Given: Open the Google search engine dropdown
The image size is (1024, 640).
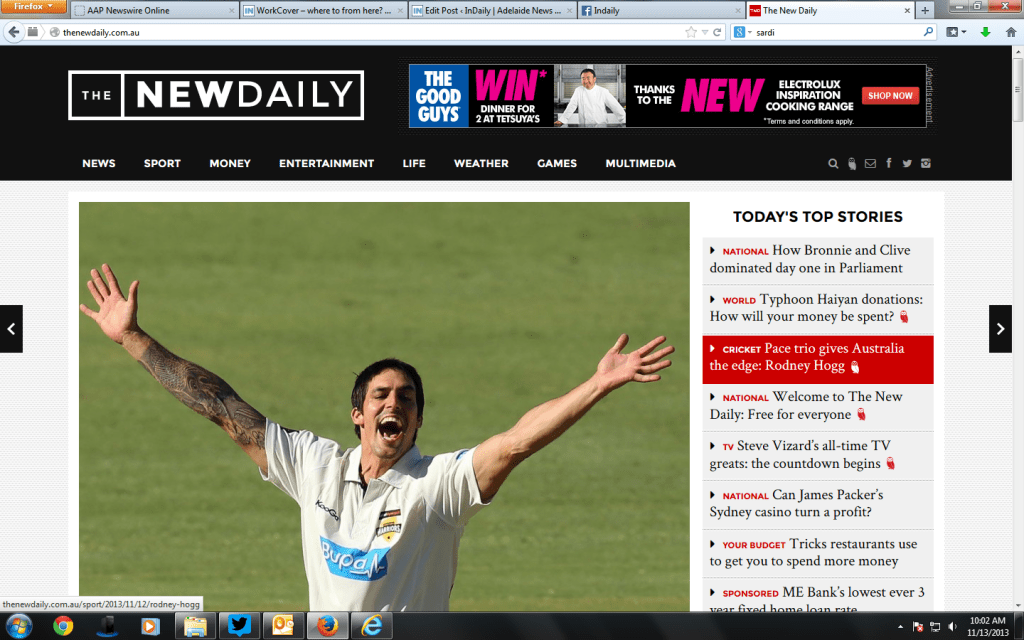Looking at the screenshot, I should click(746, 31).
